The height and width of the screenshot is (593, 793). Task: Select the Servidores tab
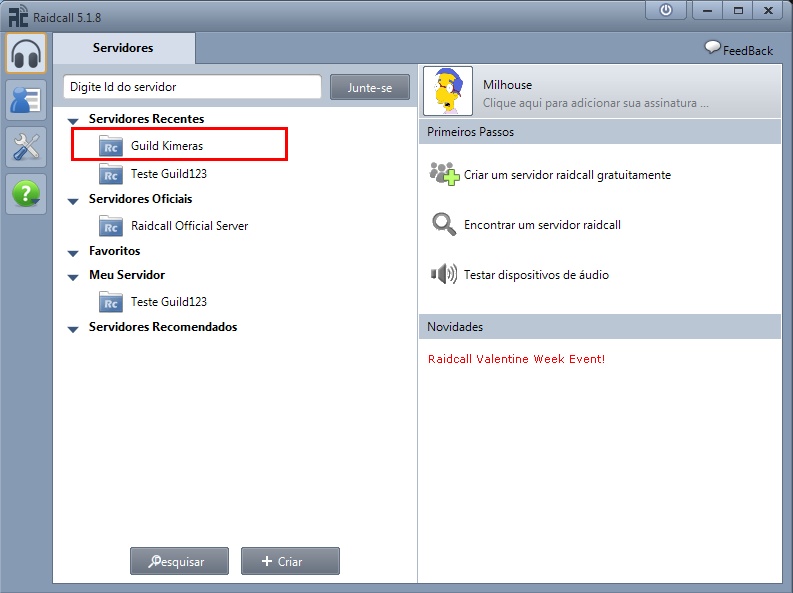123,48
